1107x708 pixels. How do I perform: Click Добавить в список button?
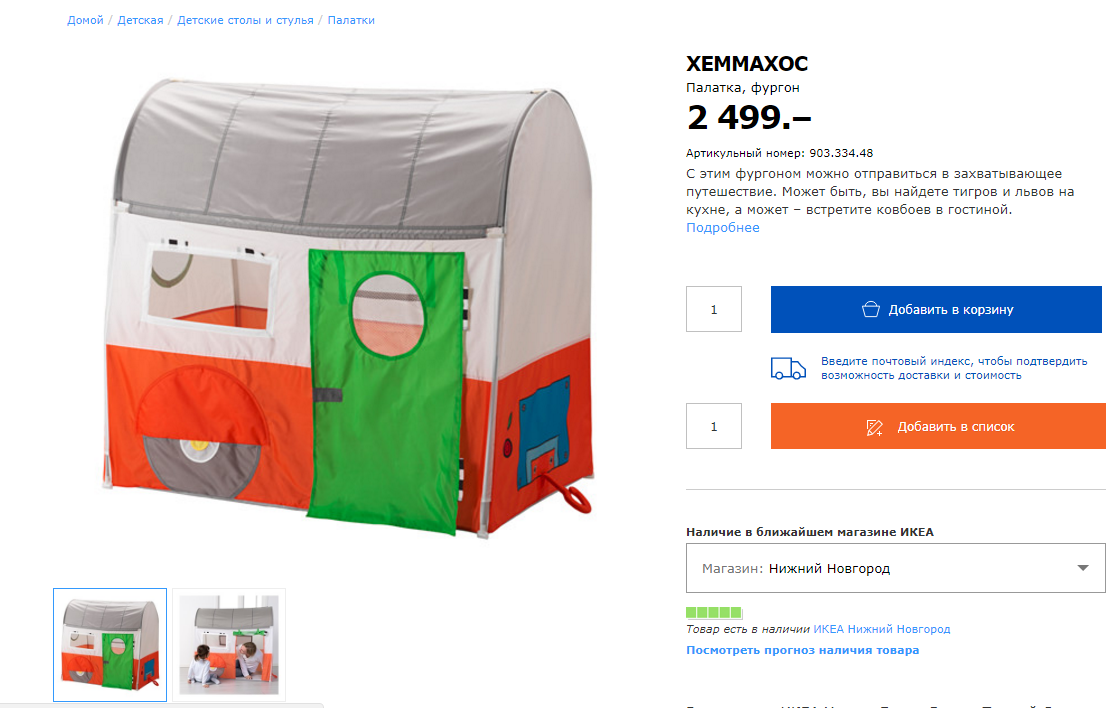pyautogui.click(x=938, y=426)
